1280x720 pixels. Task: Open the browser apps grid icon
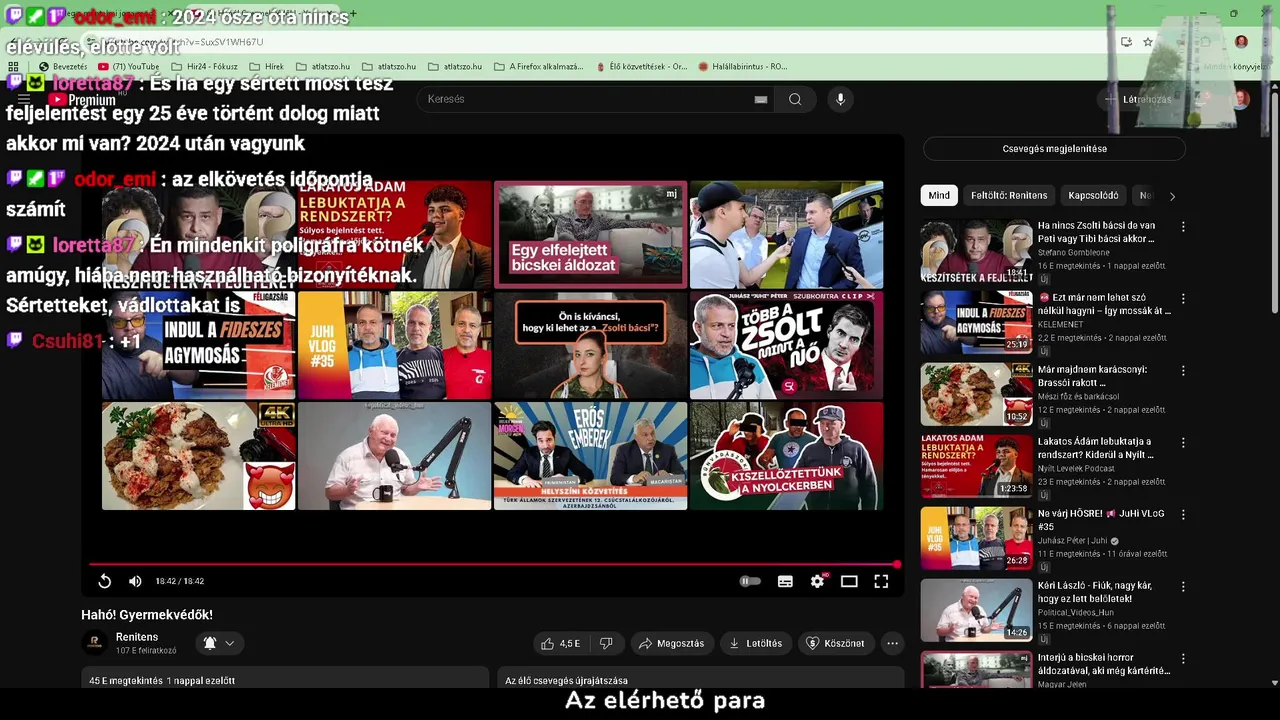point(14,67)
